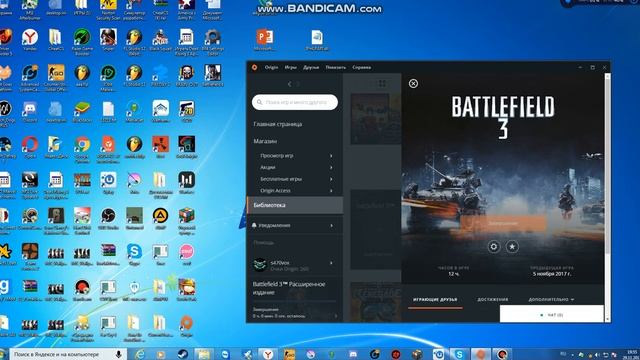The height and width of the screenshot is (360, 640).
Task: Open Steam from taskbar
Action: click(183, 354)
